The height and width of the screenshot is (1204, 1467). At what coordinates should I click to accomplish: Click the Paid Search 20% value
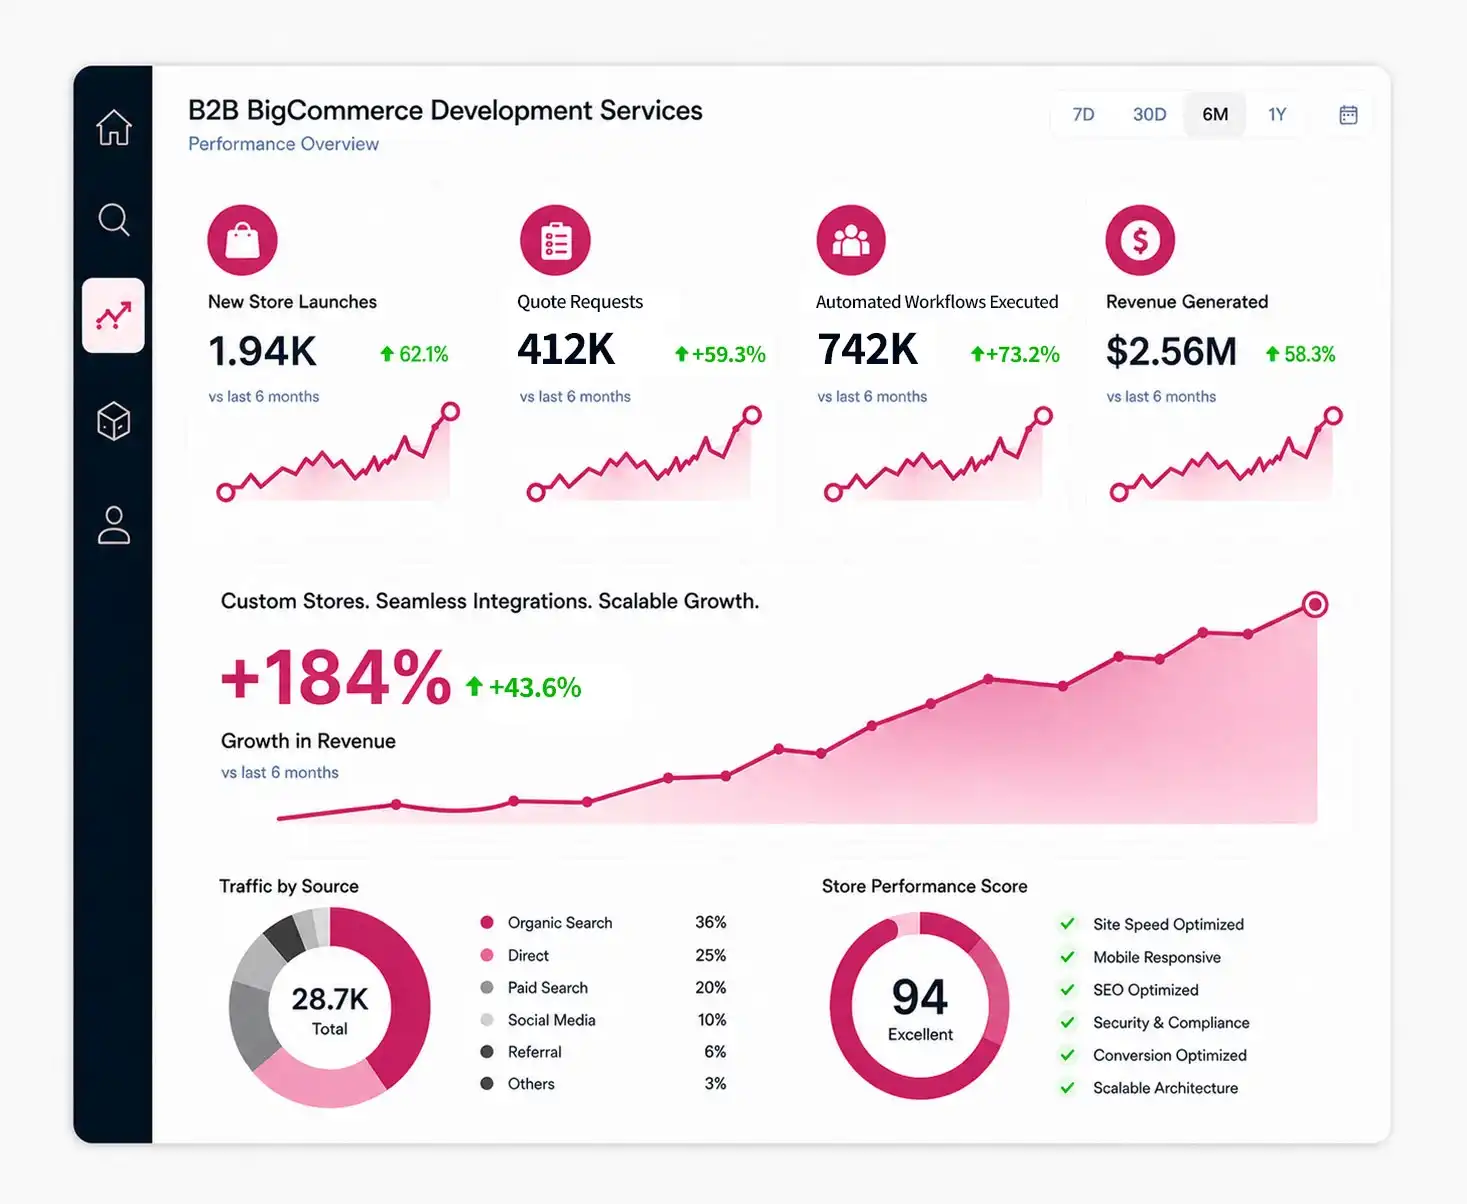tap(710, 987)
